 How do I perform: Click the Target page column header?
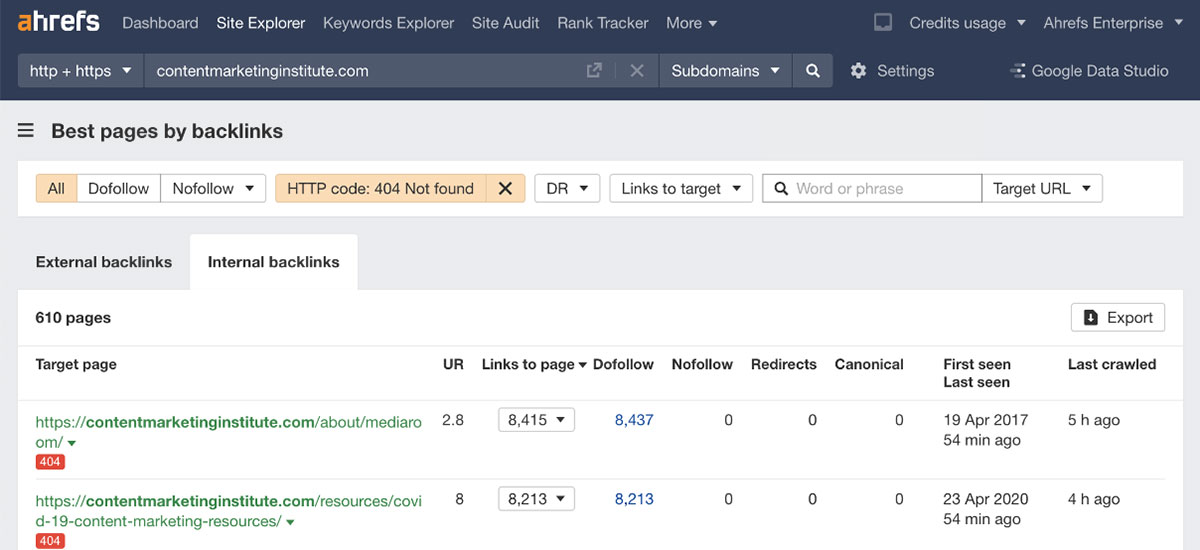tap(76, 364)
